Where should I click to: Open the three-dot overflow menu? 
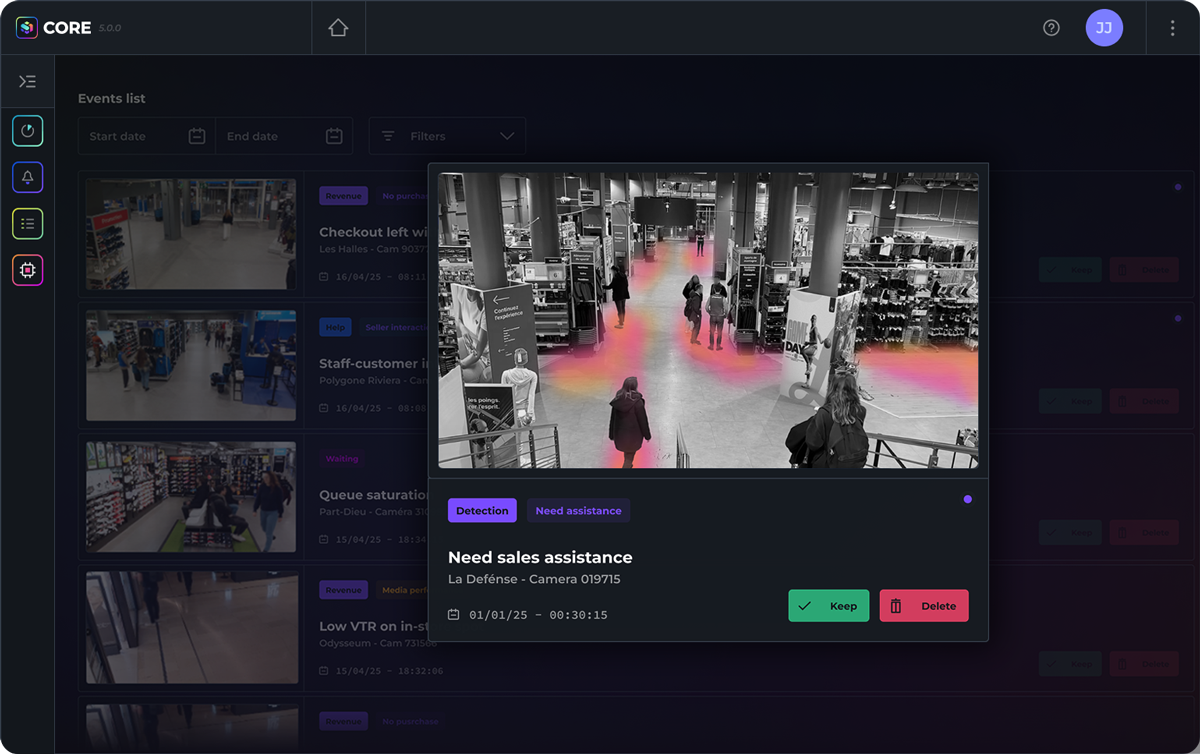[x=1172, y=27]
